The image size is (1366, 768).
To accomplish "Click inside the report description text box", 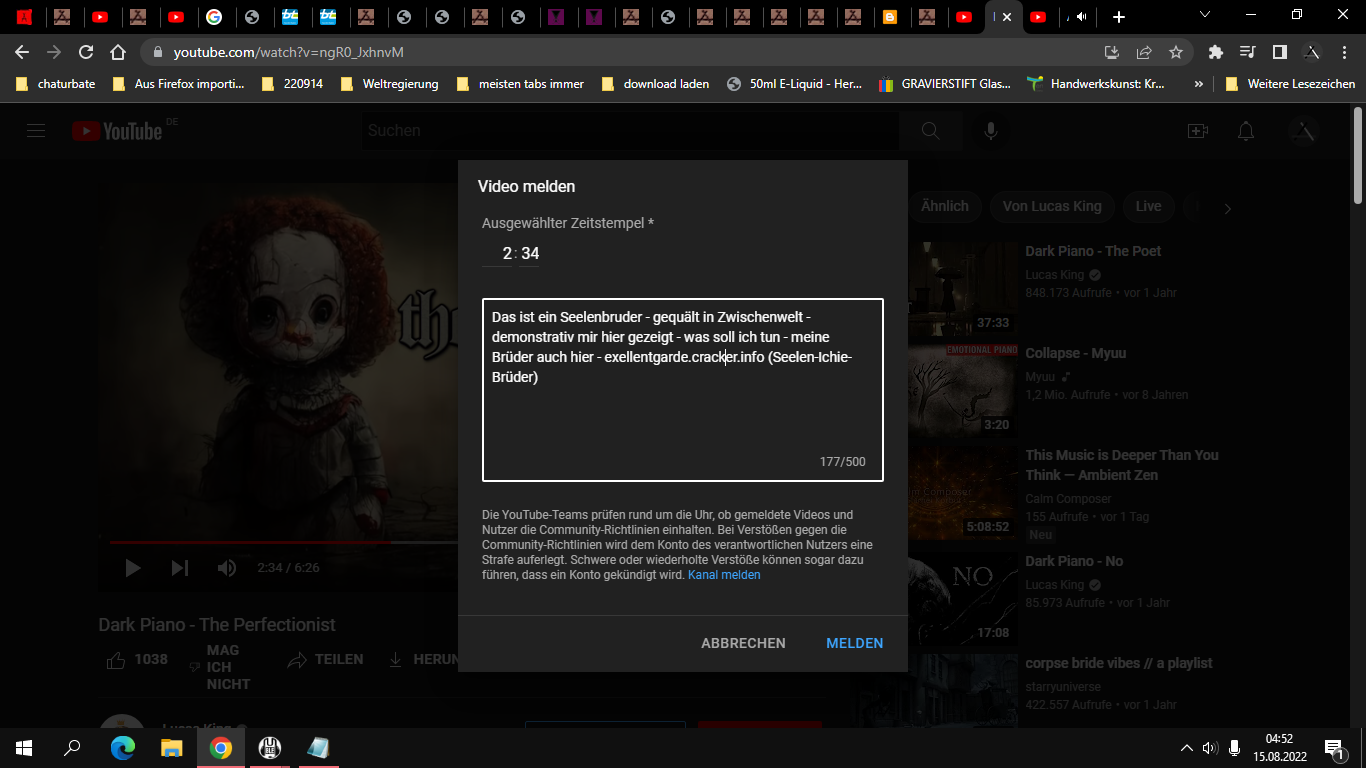I will click(683, 390).
